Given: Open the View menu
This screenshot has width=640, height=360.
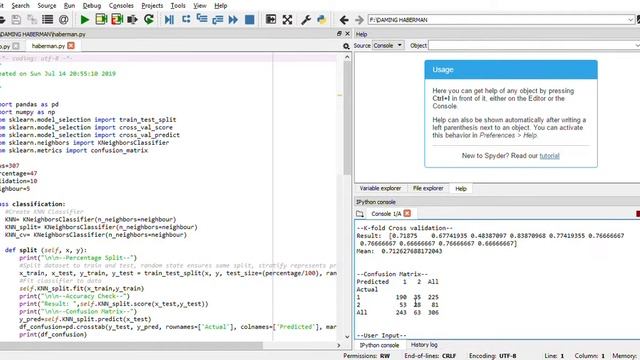Looking at the screenshot, I should coord(200,6).
